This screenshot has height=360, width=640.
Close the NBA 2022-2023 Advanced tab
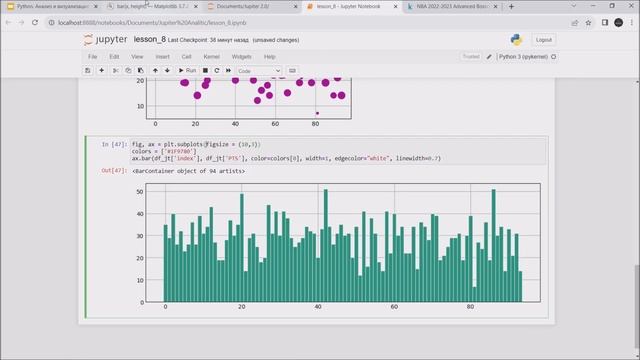tap(496, 7)
